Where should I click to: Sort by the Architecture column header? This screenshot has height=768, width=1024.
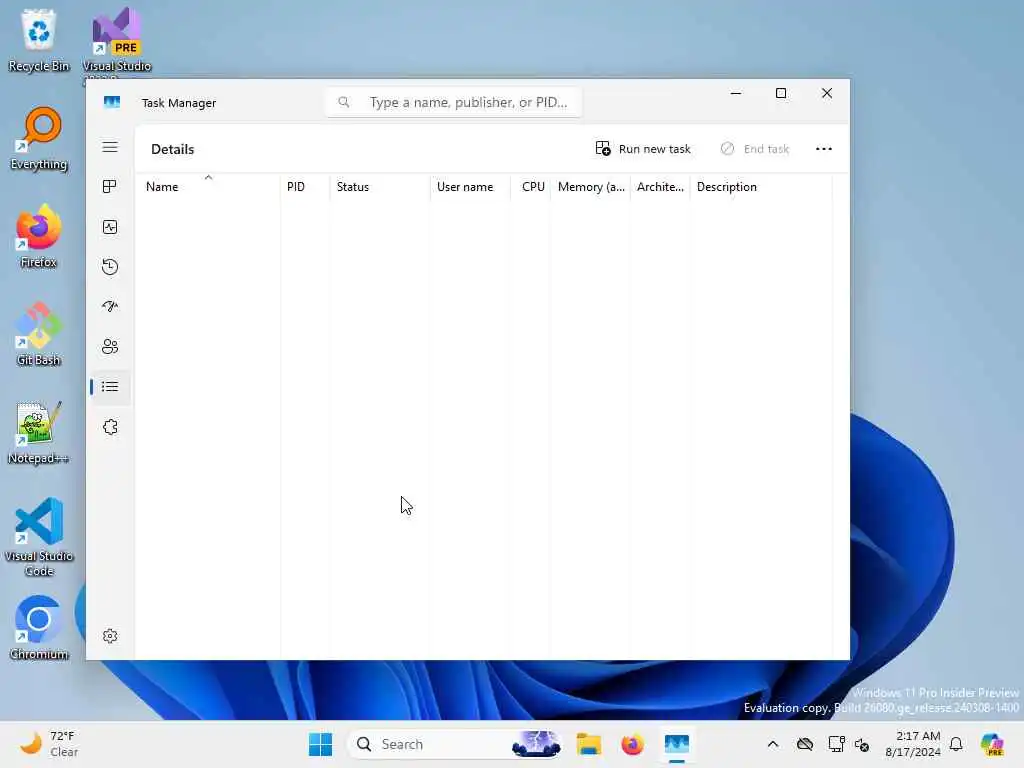(660, 187)
